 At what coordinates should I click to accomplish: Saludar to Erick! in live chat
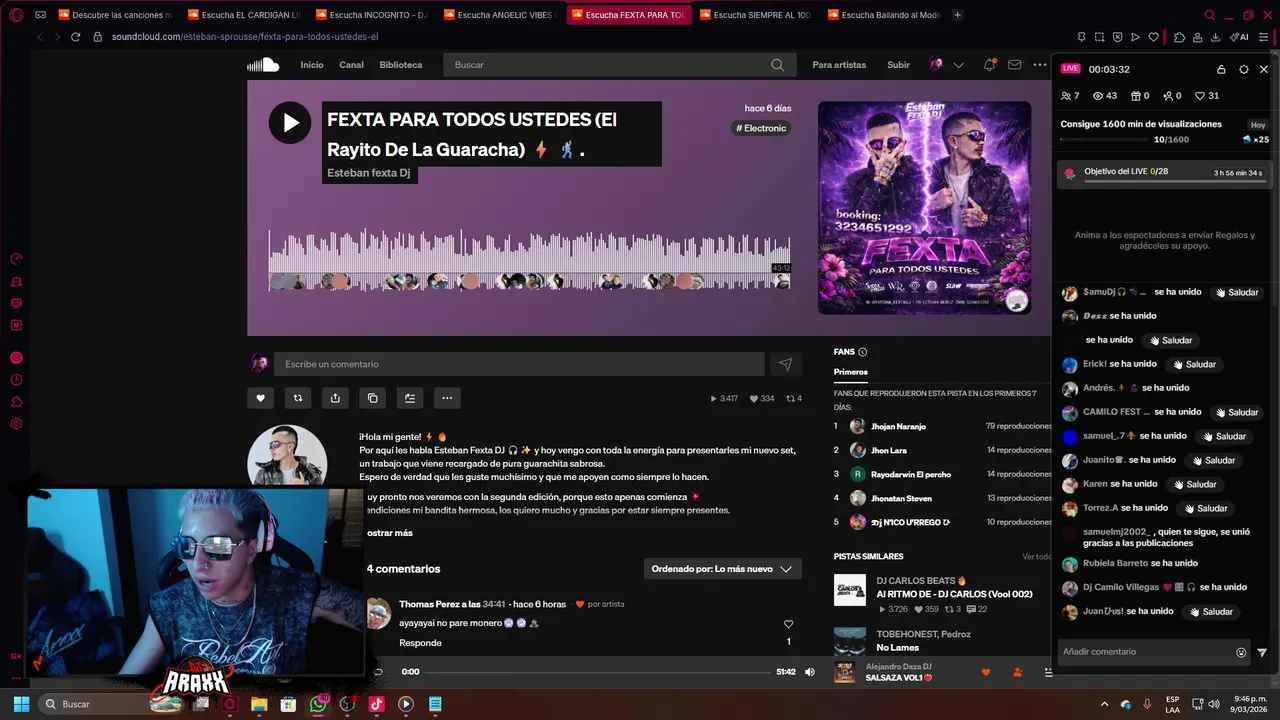click(1194, 364)
